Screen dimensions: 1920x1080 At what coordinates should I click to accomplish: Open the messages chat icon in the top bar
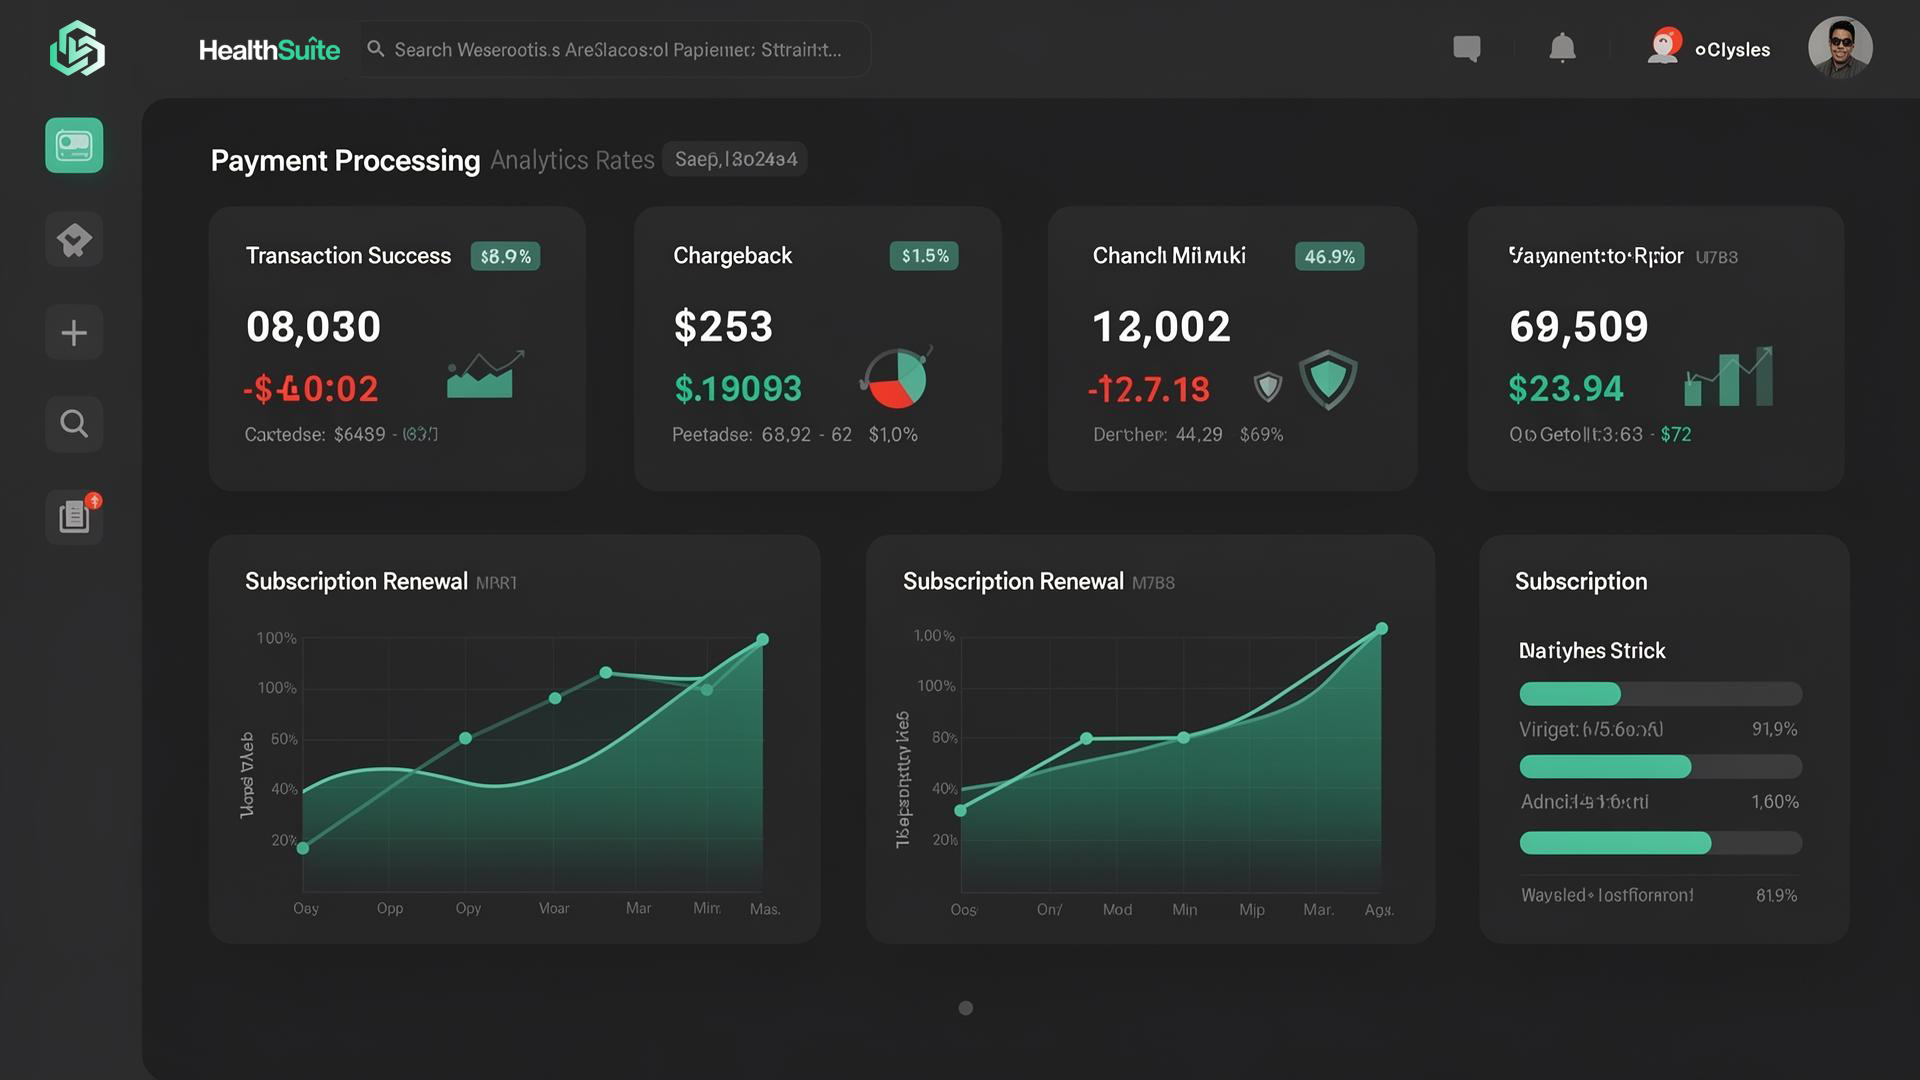(1467, 48)
